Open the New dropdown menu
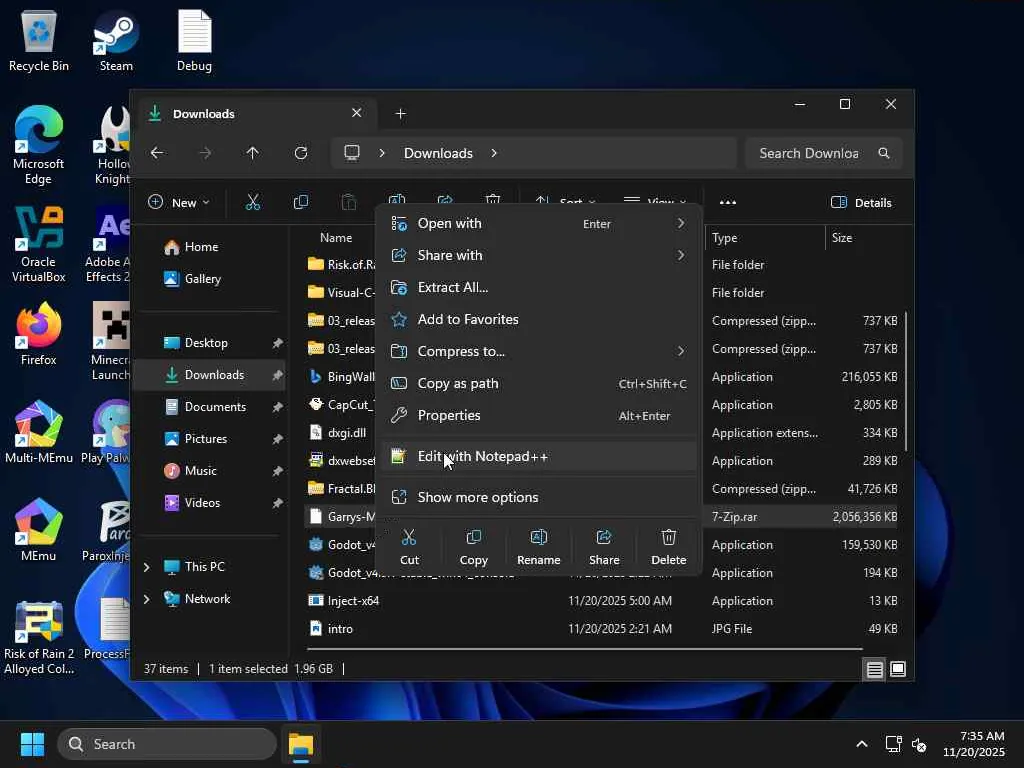This screenshot has height=768, width=1024. click(x=179, y=203)
